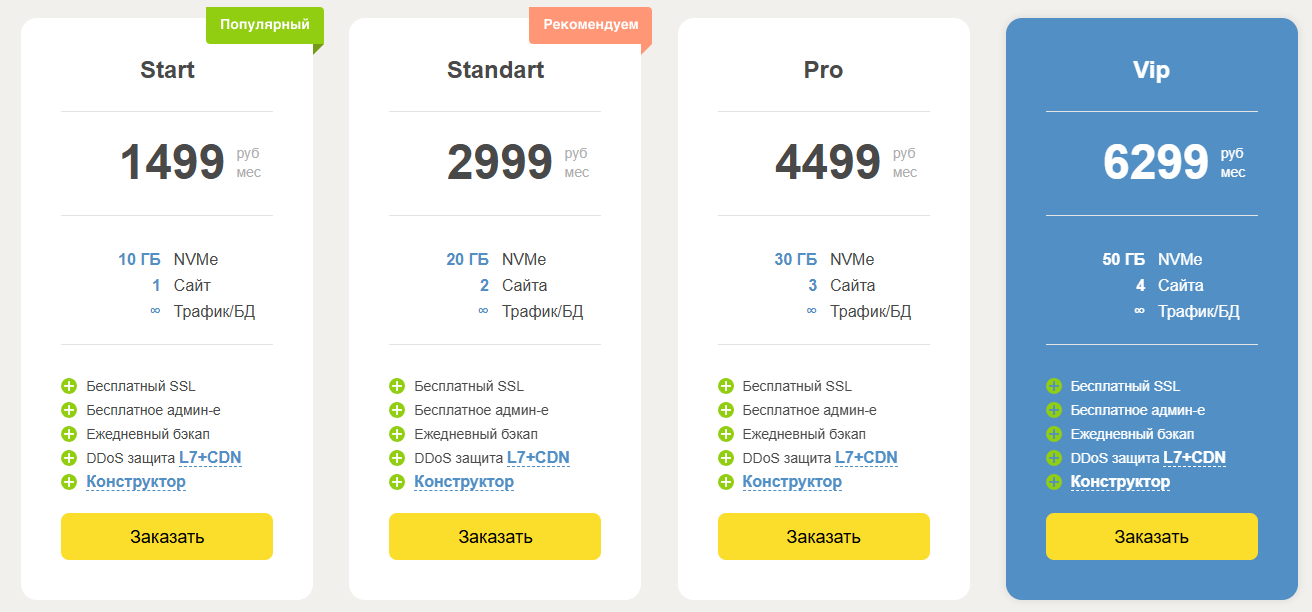Click the infinity icon in Start plan

coord(155,311)
